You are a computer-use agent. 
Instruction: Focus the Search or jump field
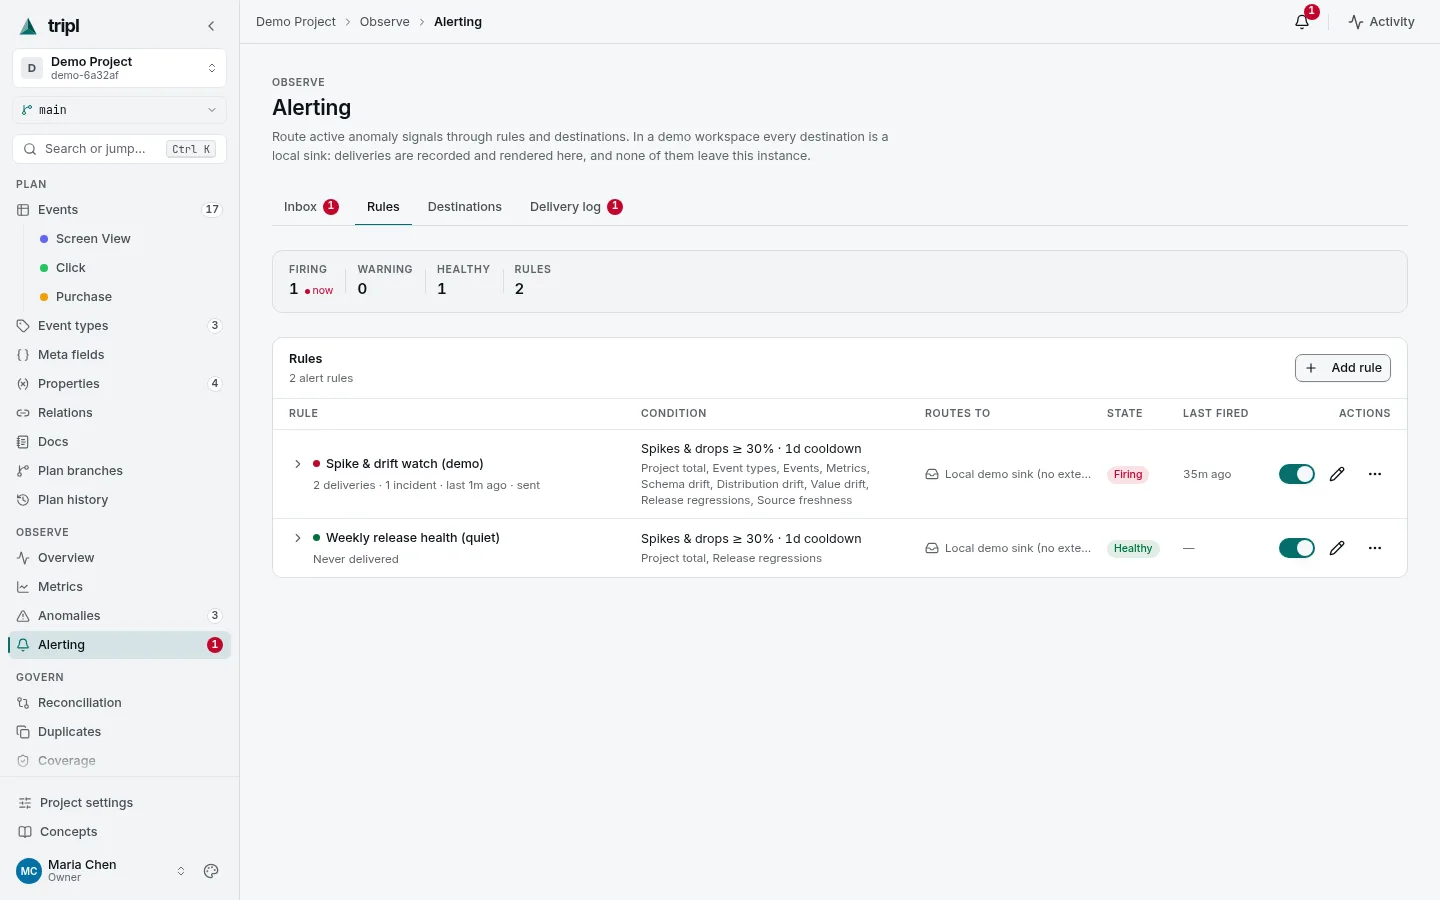coord(119,149)
